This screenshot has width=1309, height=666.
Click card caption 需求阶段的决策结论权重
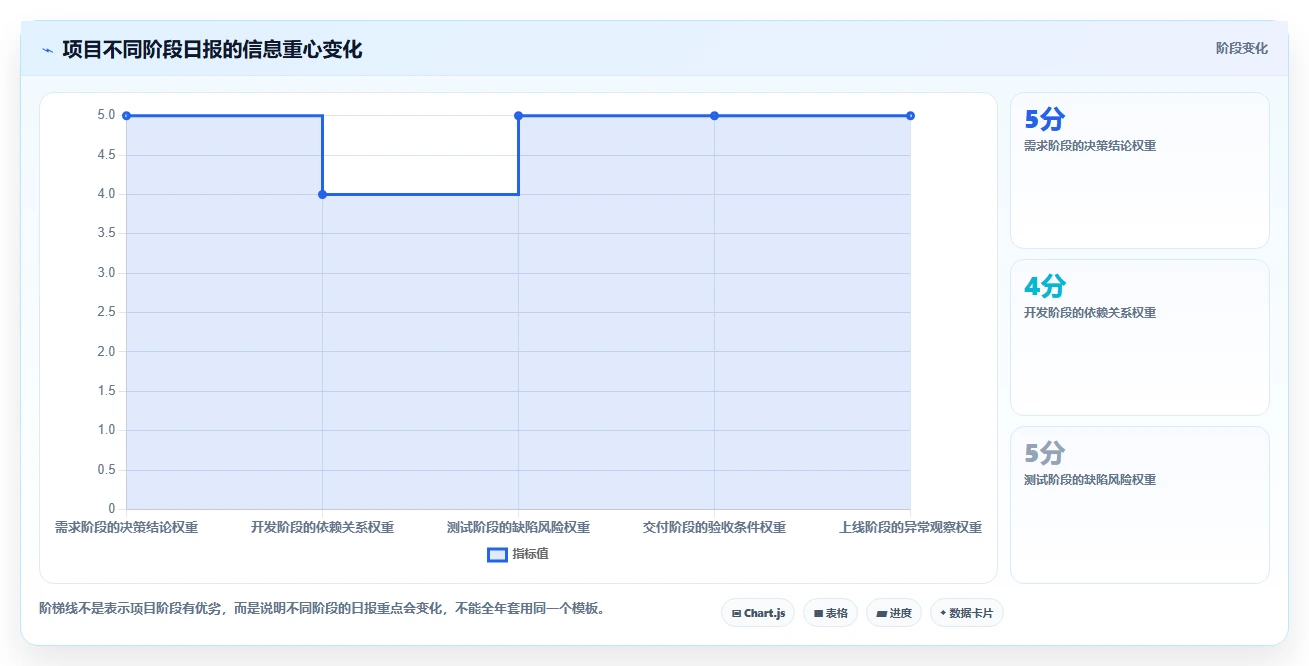pyautogui.click(x=1090, y=146)
